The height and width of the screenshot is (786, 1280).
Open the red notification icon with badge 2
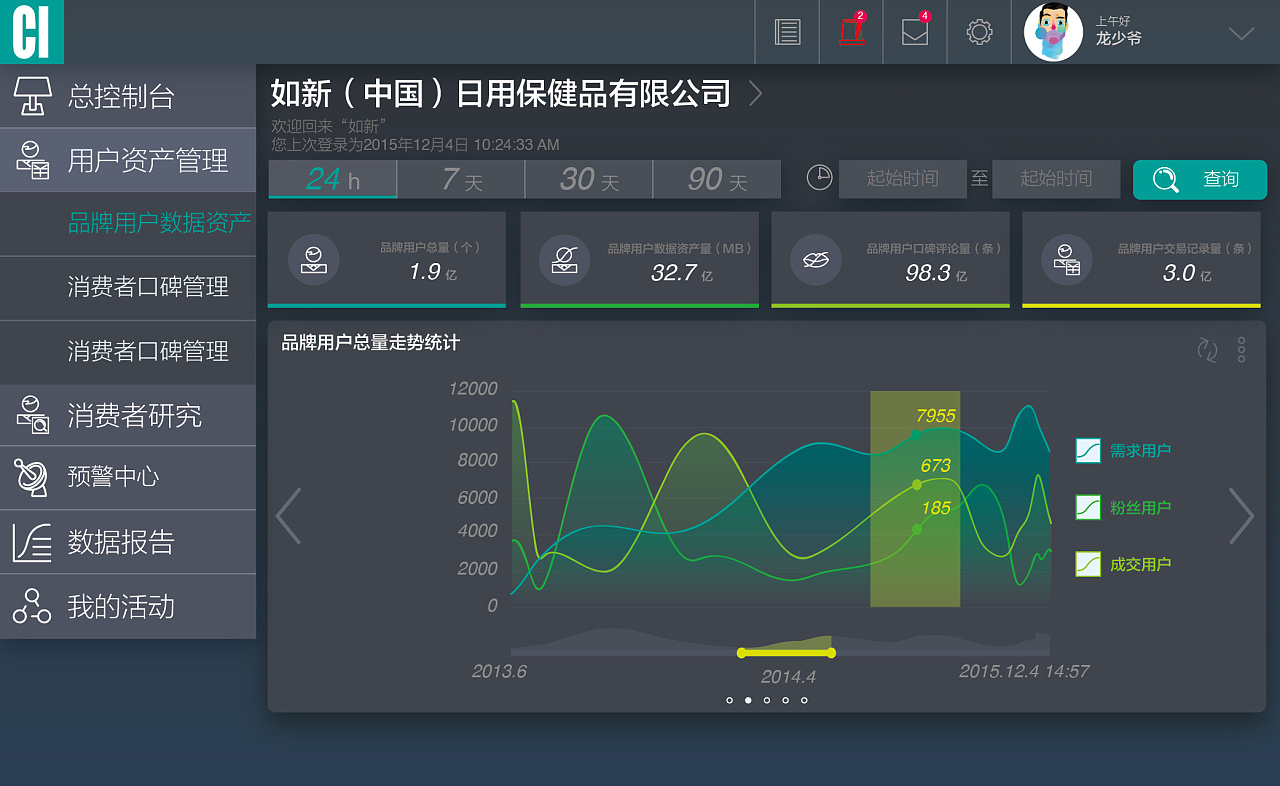(852, 31)
